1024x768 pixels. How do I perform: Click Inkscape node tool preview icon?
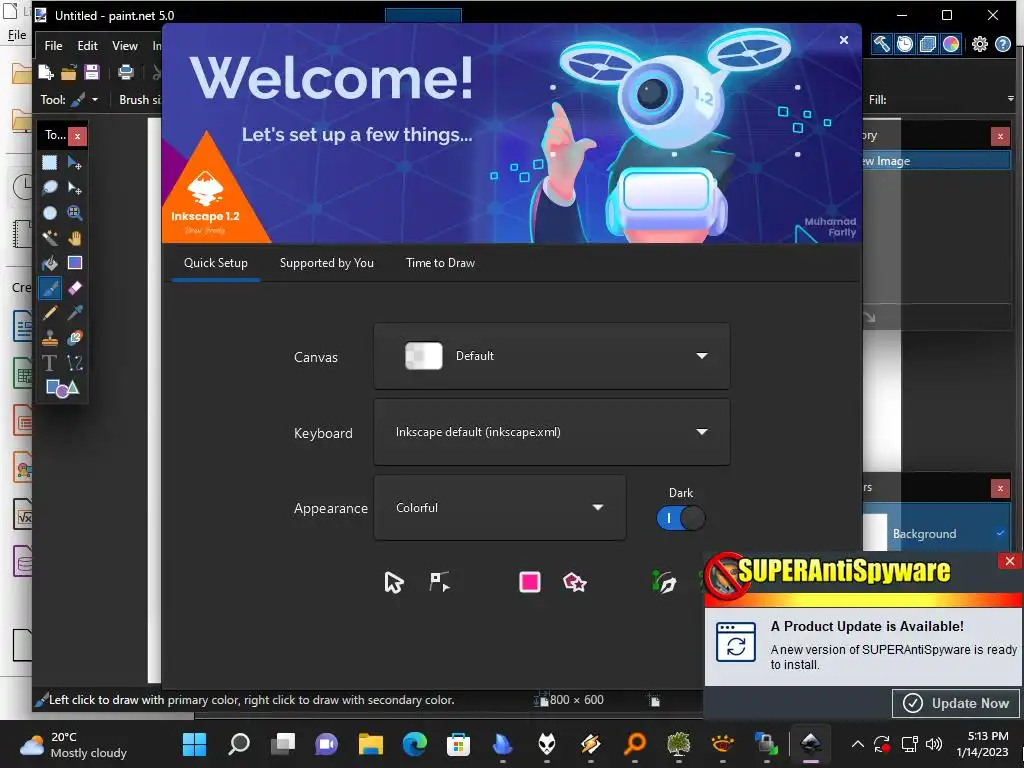point(440,582)
